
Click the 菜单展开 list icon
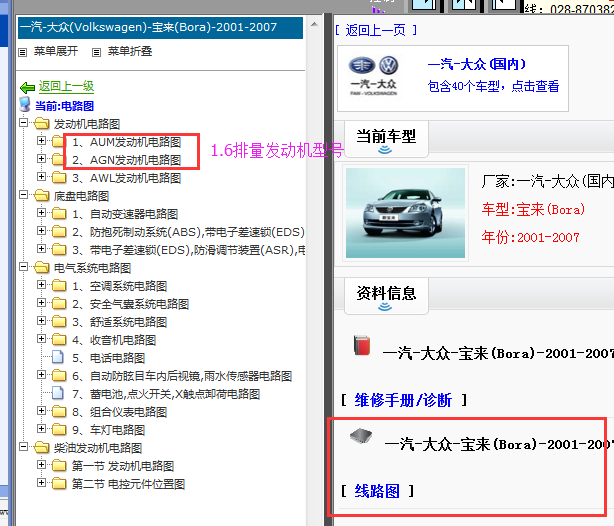[x=23, y=52]
